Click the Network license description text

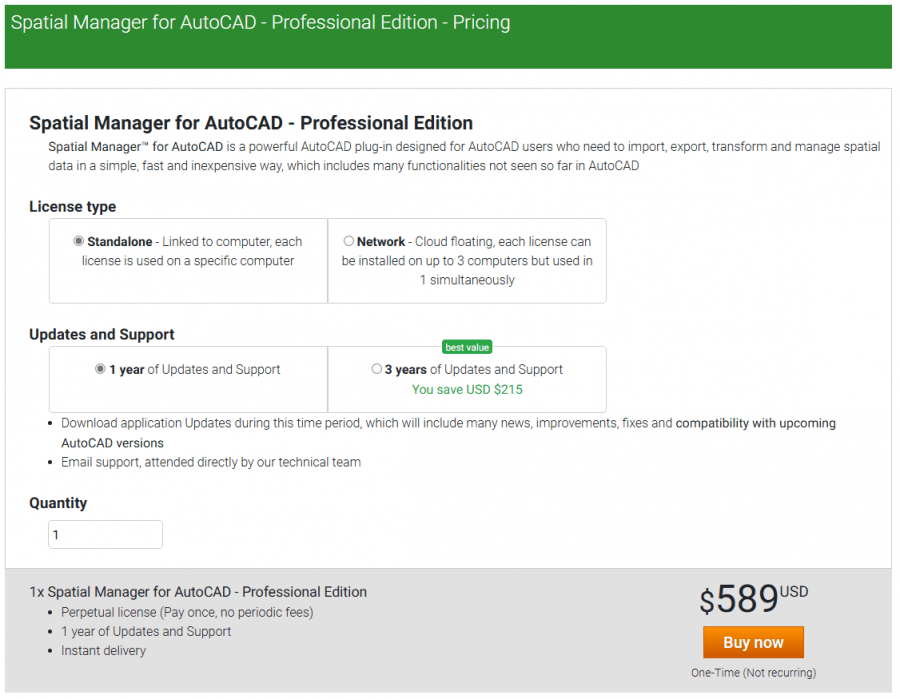(x=470, y=260)
